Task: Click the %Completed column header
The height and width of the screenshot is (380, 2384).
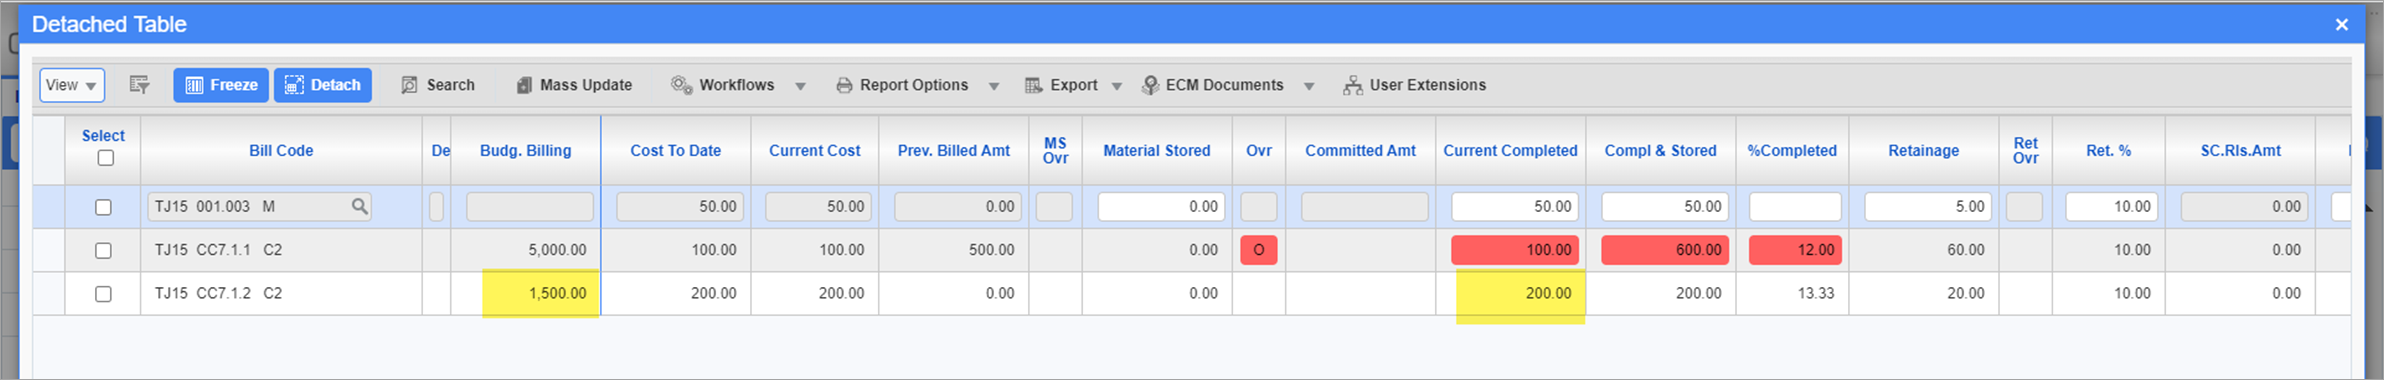Action: pyautogui.click(x=1792, y=150)
